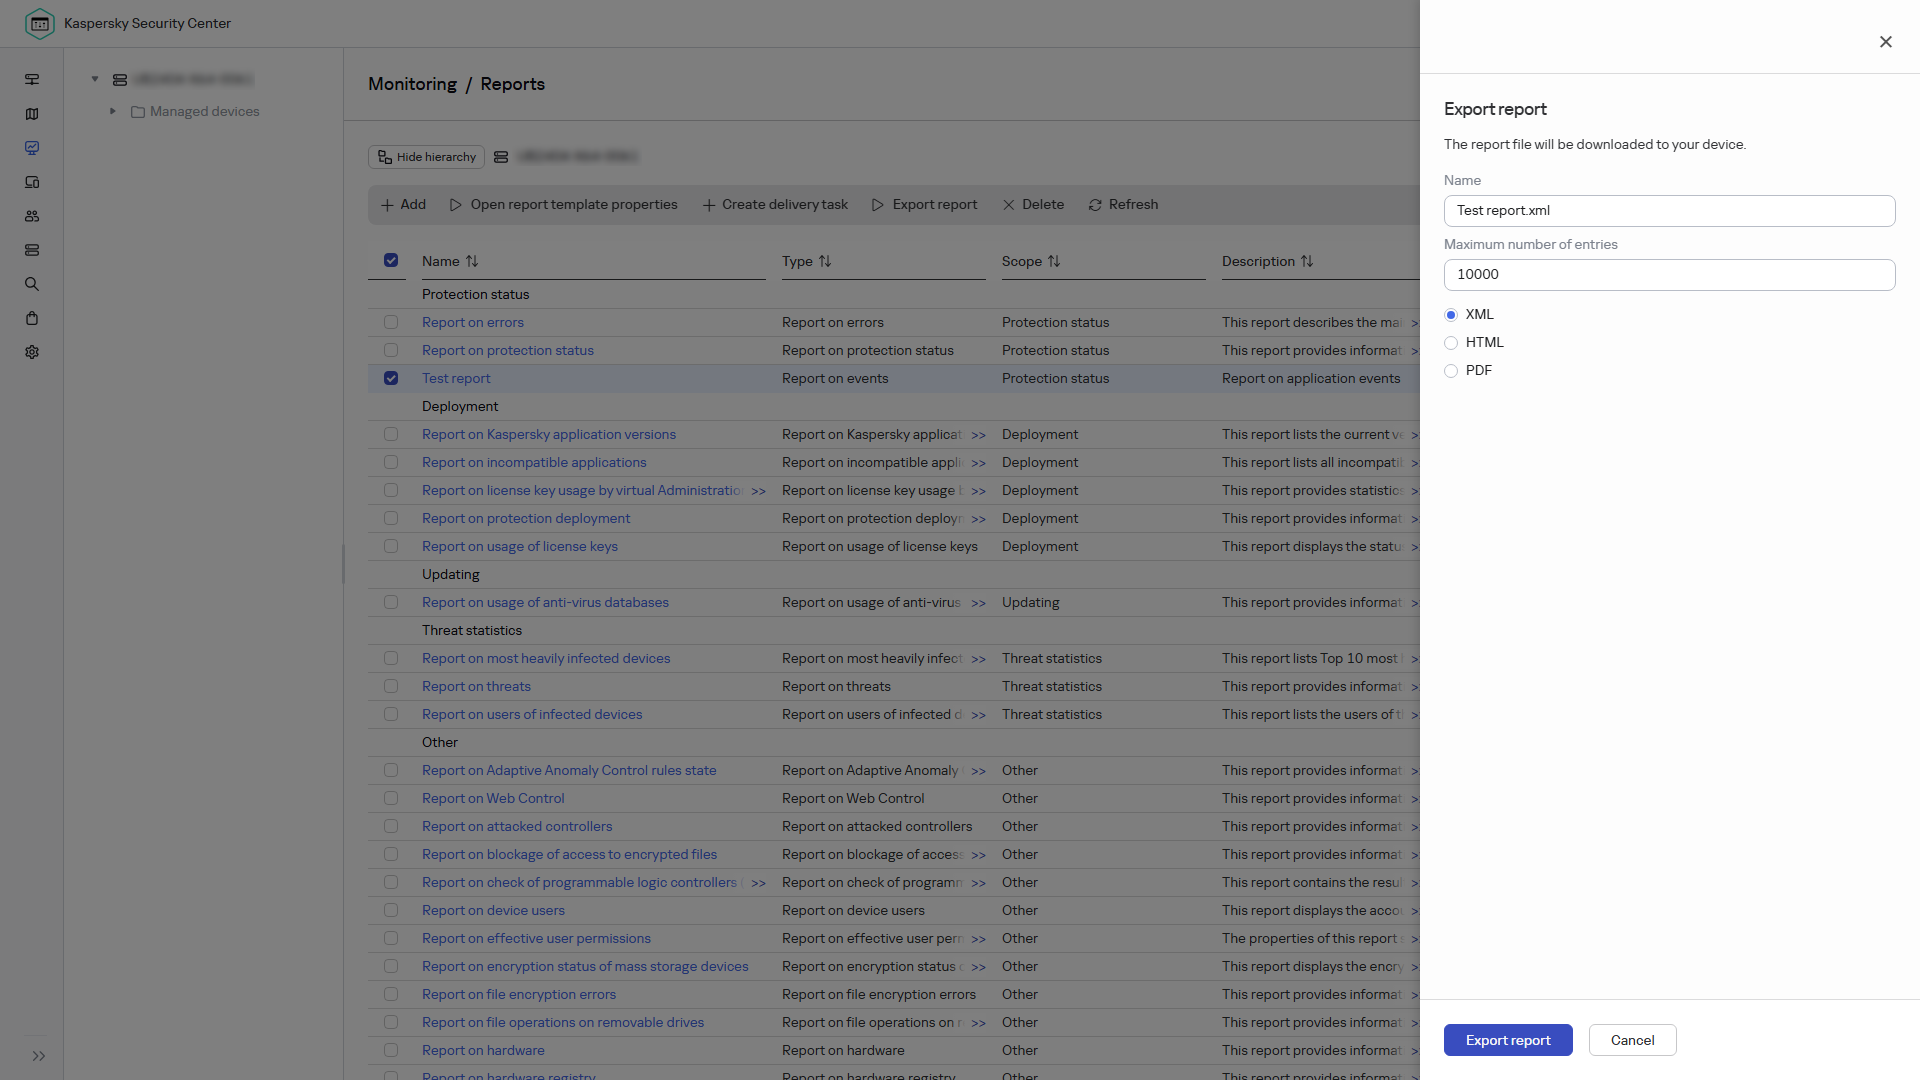Image resolution: width=1920 pixels, height=1080 pixels.
Task: Open the devices sidebar icon
Action: [32, 182]
